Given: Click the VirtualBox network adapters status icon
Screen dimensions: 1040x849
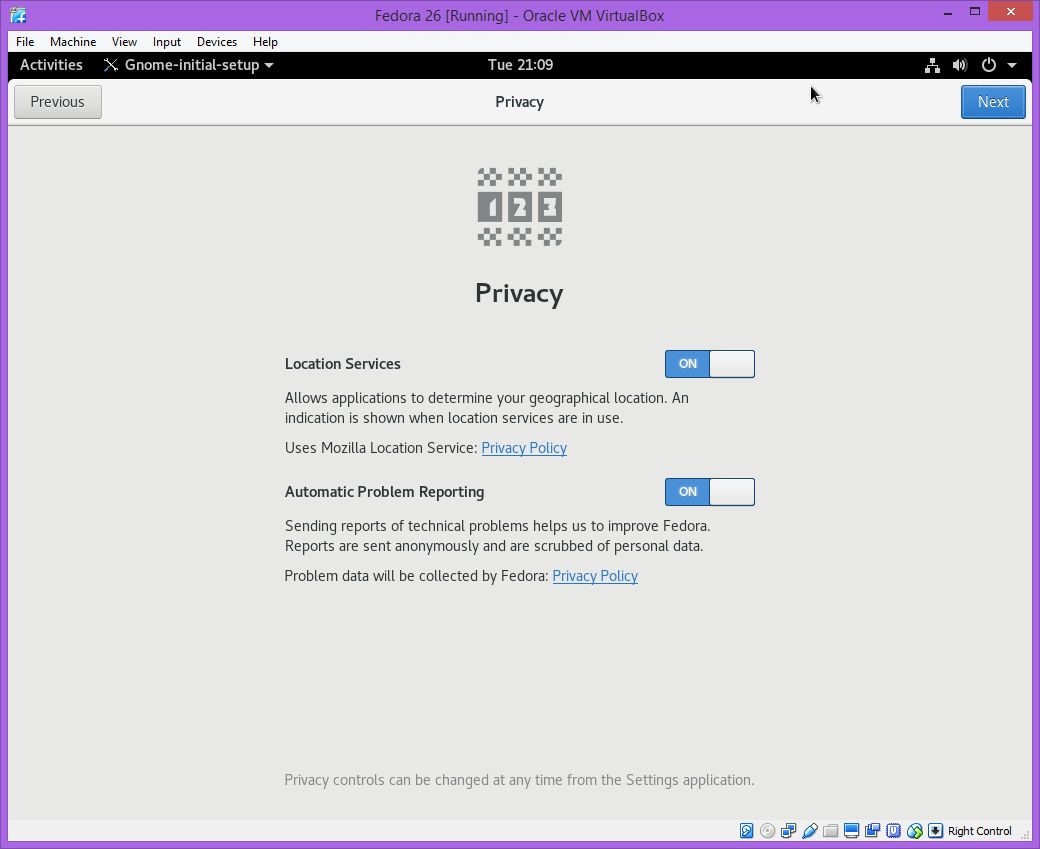Looking at the screenshot, I should (x=789, y=830).
